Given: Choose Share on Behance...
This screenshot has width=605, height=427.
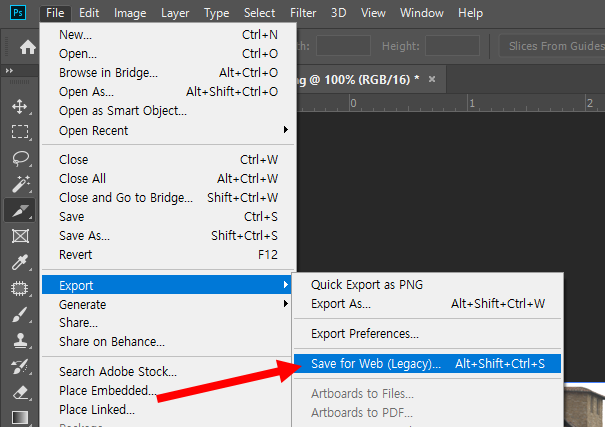Looking at the screenshot, I should [169, 341].
